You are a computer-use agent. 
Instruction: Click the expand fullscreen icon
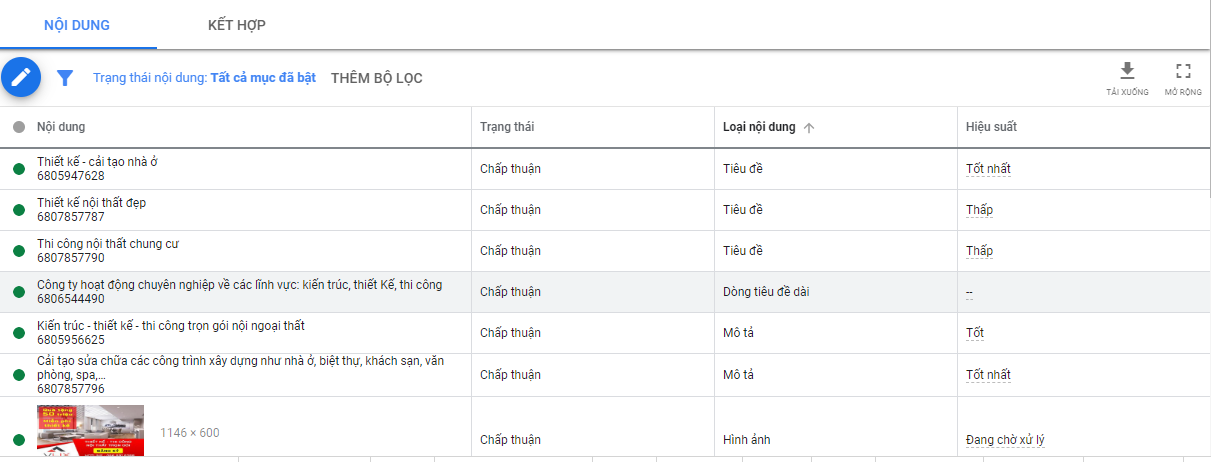(x=1183, y=71)
